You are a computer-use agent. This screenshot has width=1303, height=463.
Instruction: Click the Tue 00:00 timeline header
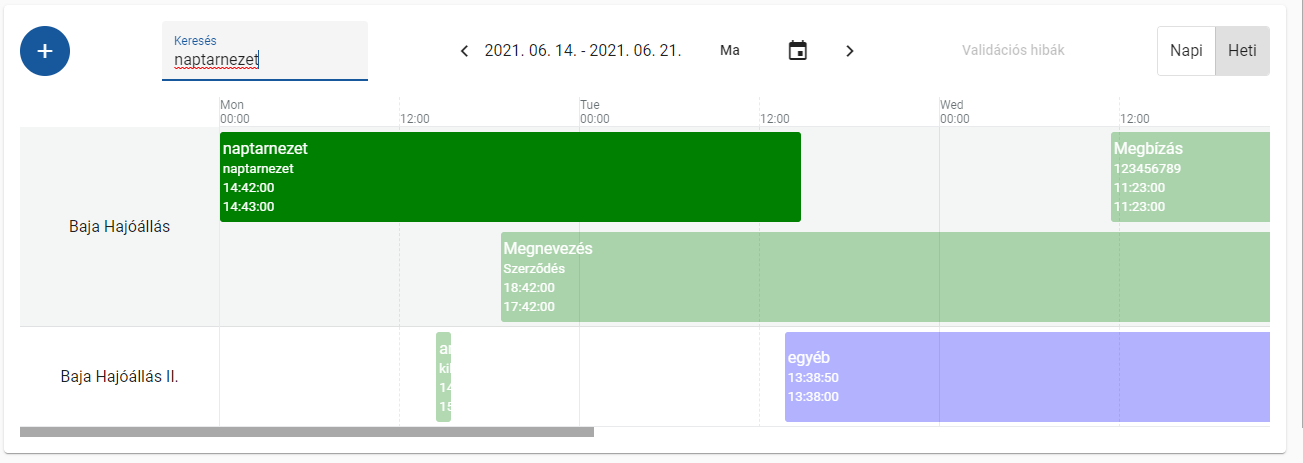coord(594,112)
